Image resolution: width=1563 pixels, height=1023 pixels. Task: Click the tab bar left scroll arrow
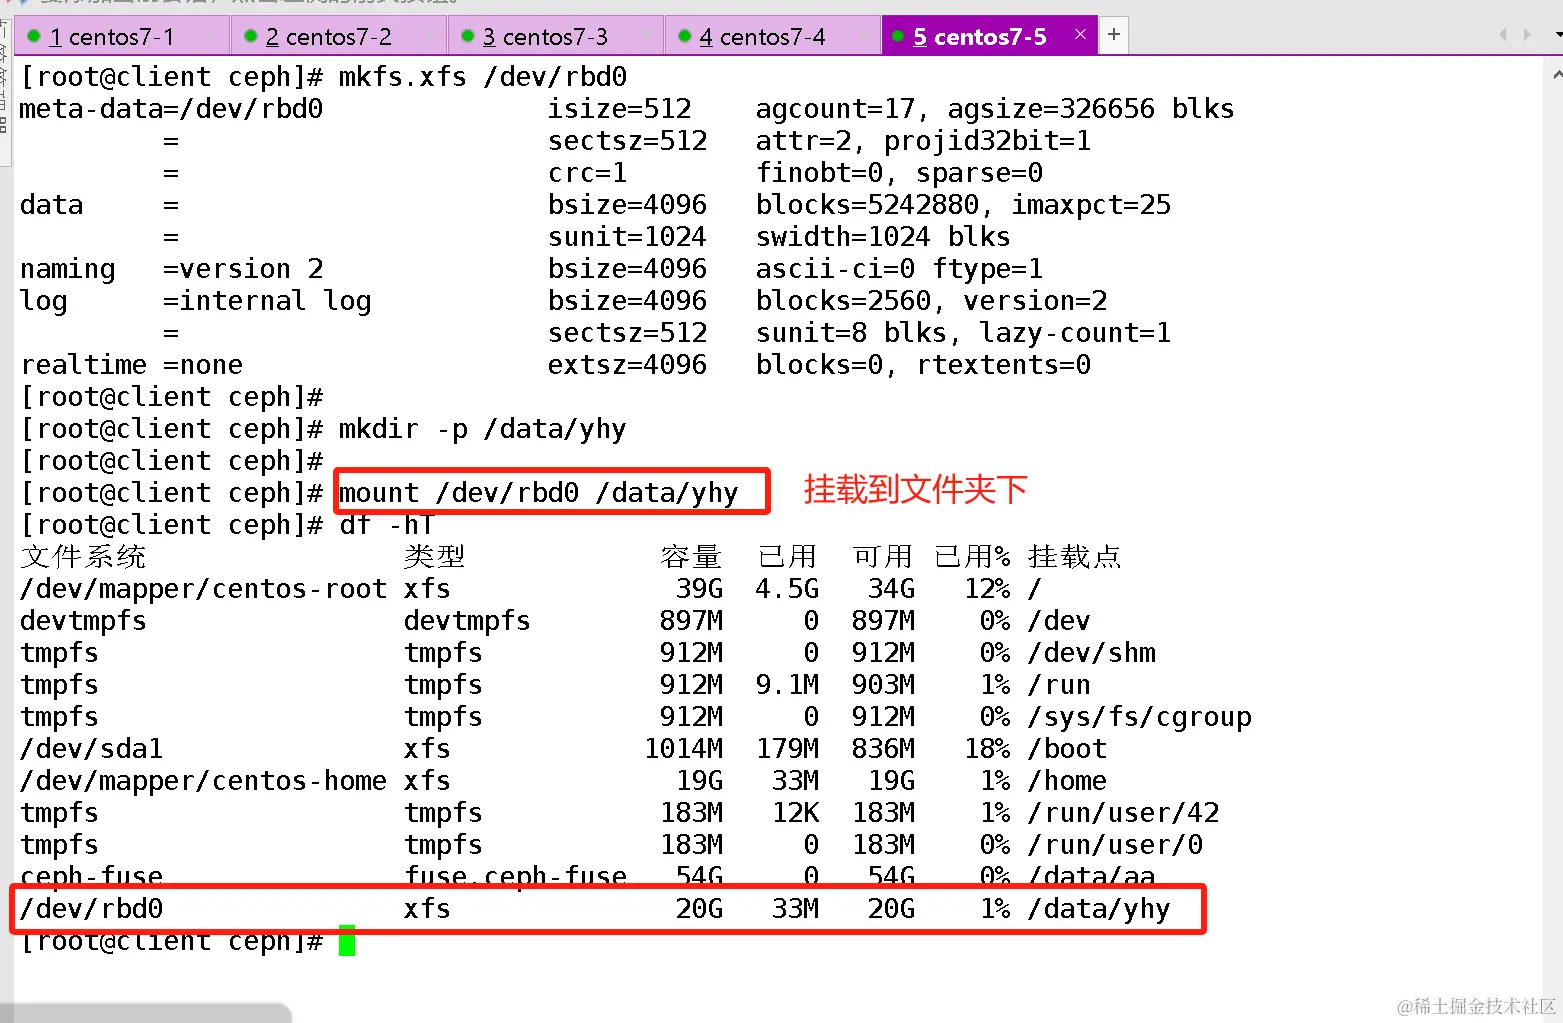[x=1502, y=35]
